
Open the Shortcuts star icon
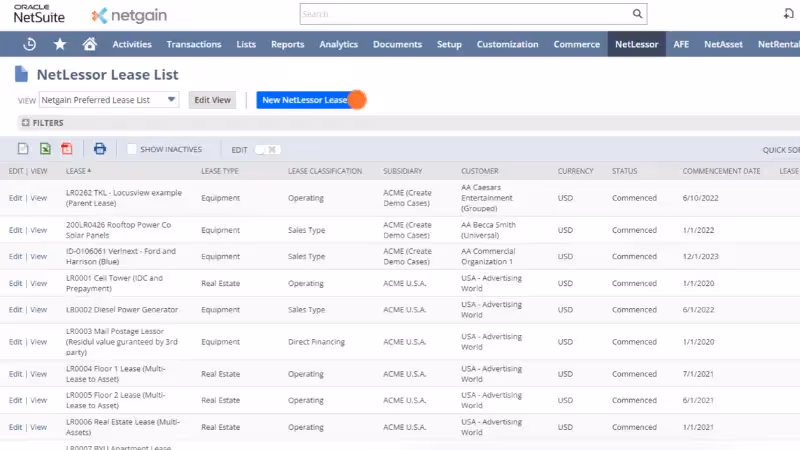tap(60, 44)
